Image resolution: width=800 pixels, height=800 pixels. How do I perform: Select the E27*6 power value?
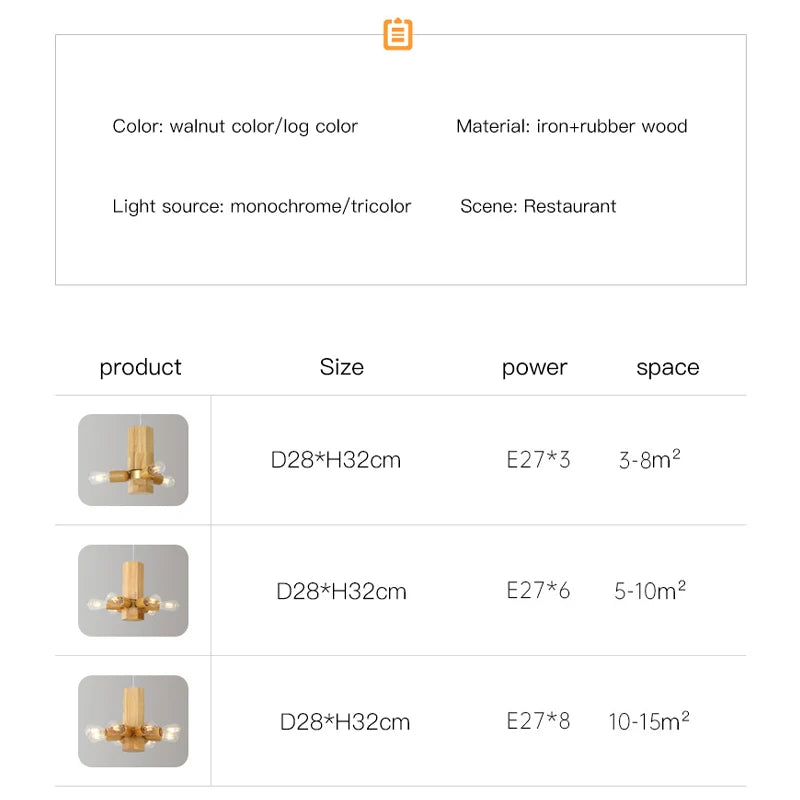point(538,590)
